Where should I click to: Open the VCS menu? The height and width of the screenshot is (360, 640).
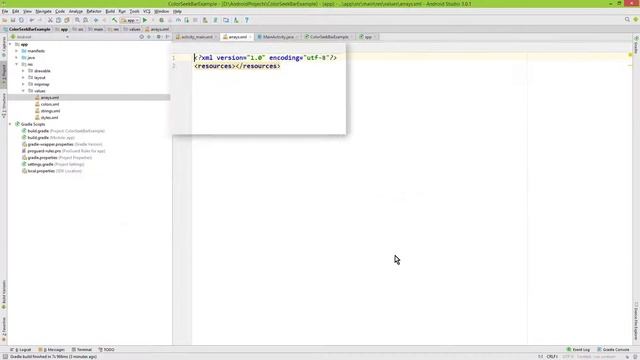click(147, 11)
